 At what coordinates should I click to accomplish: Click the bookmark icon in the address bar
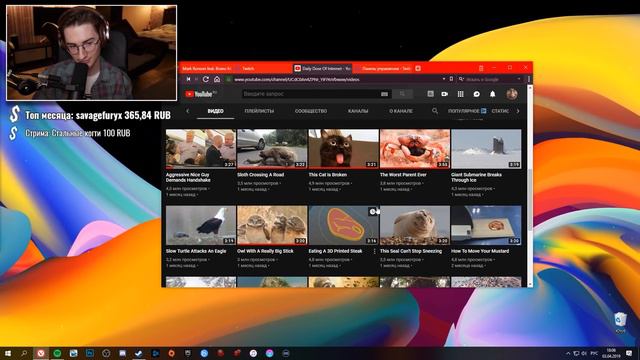coord(451,79)
